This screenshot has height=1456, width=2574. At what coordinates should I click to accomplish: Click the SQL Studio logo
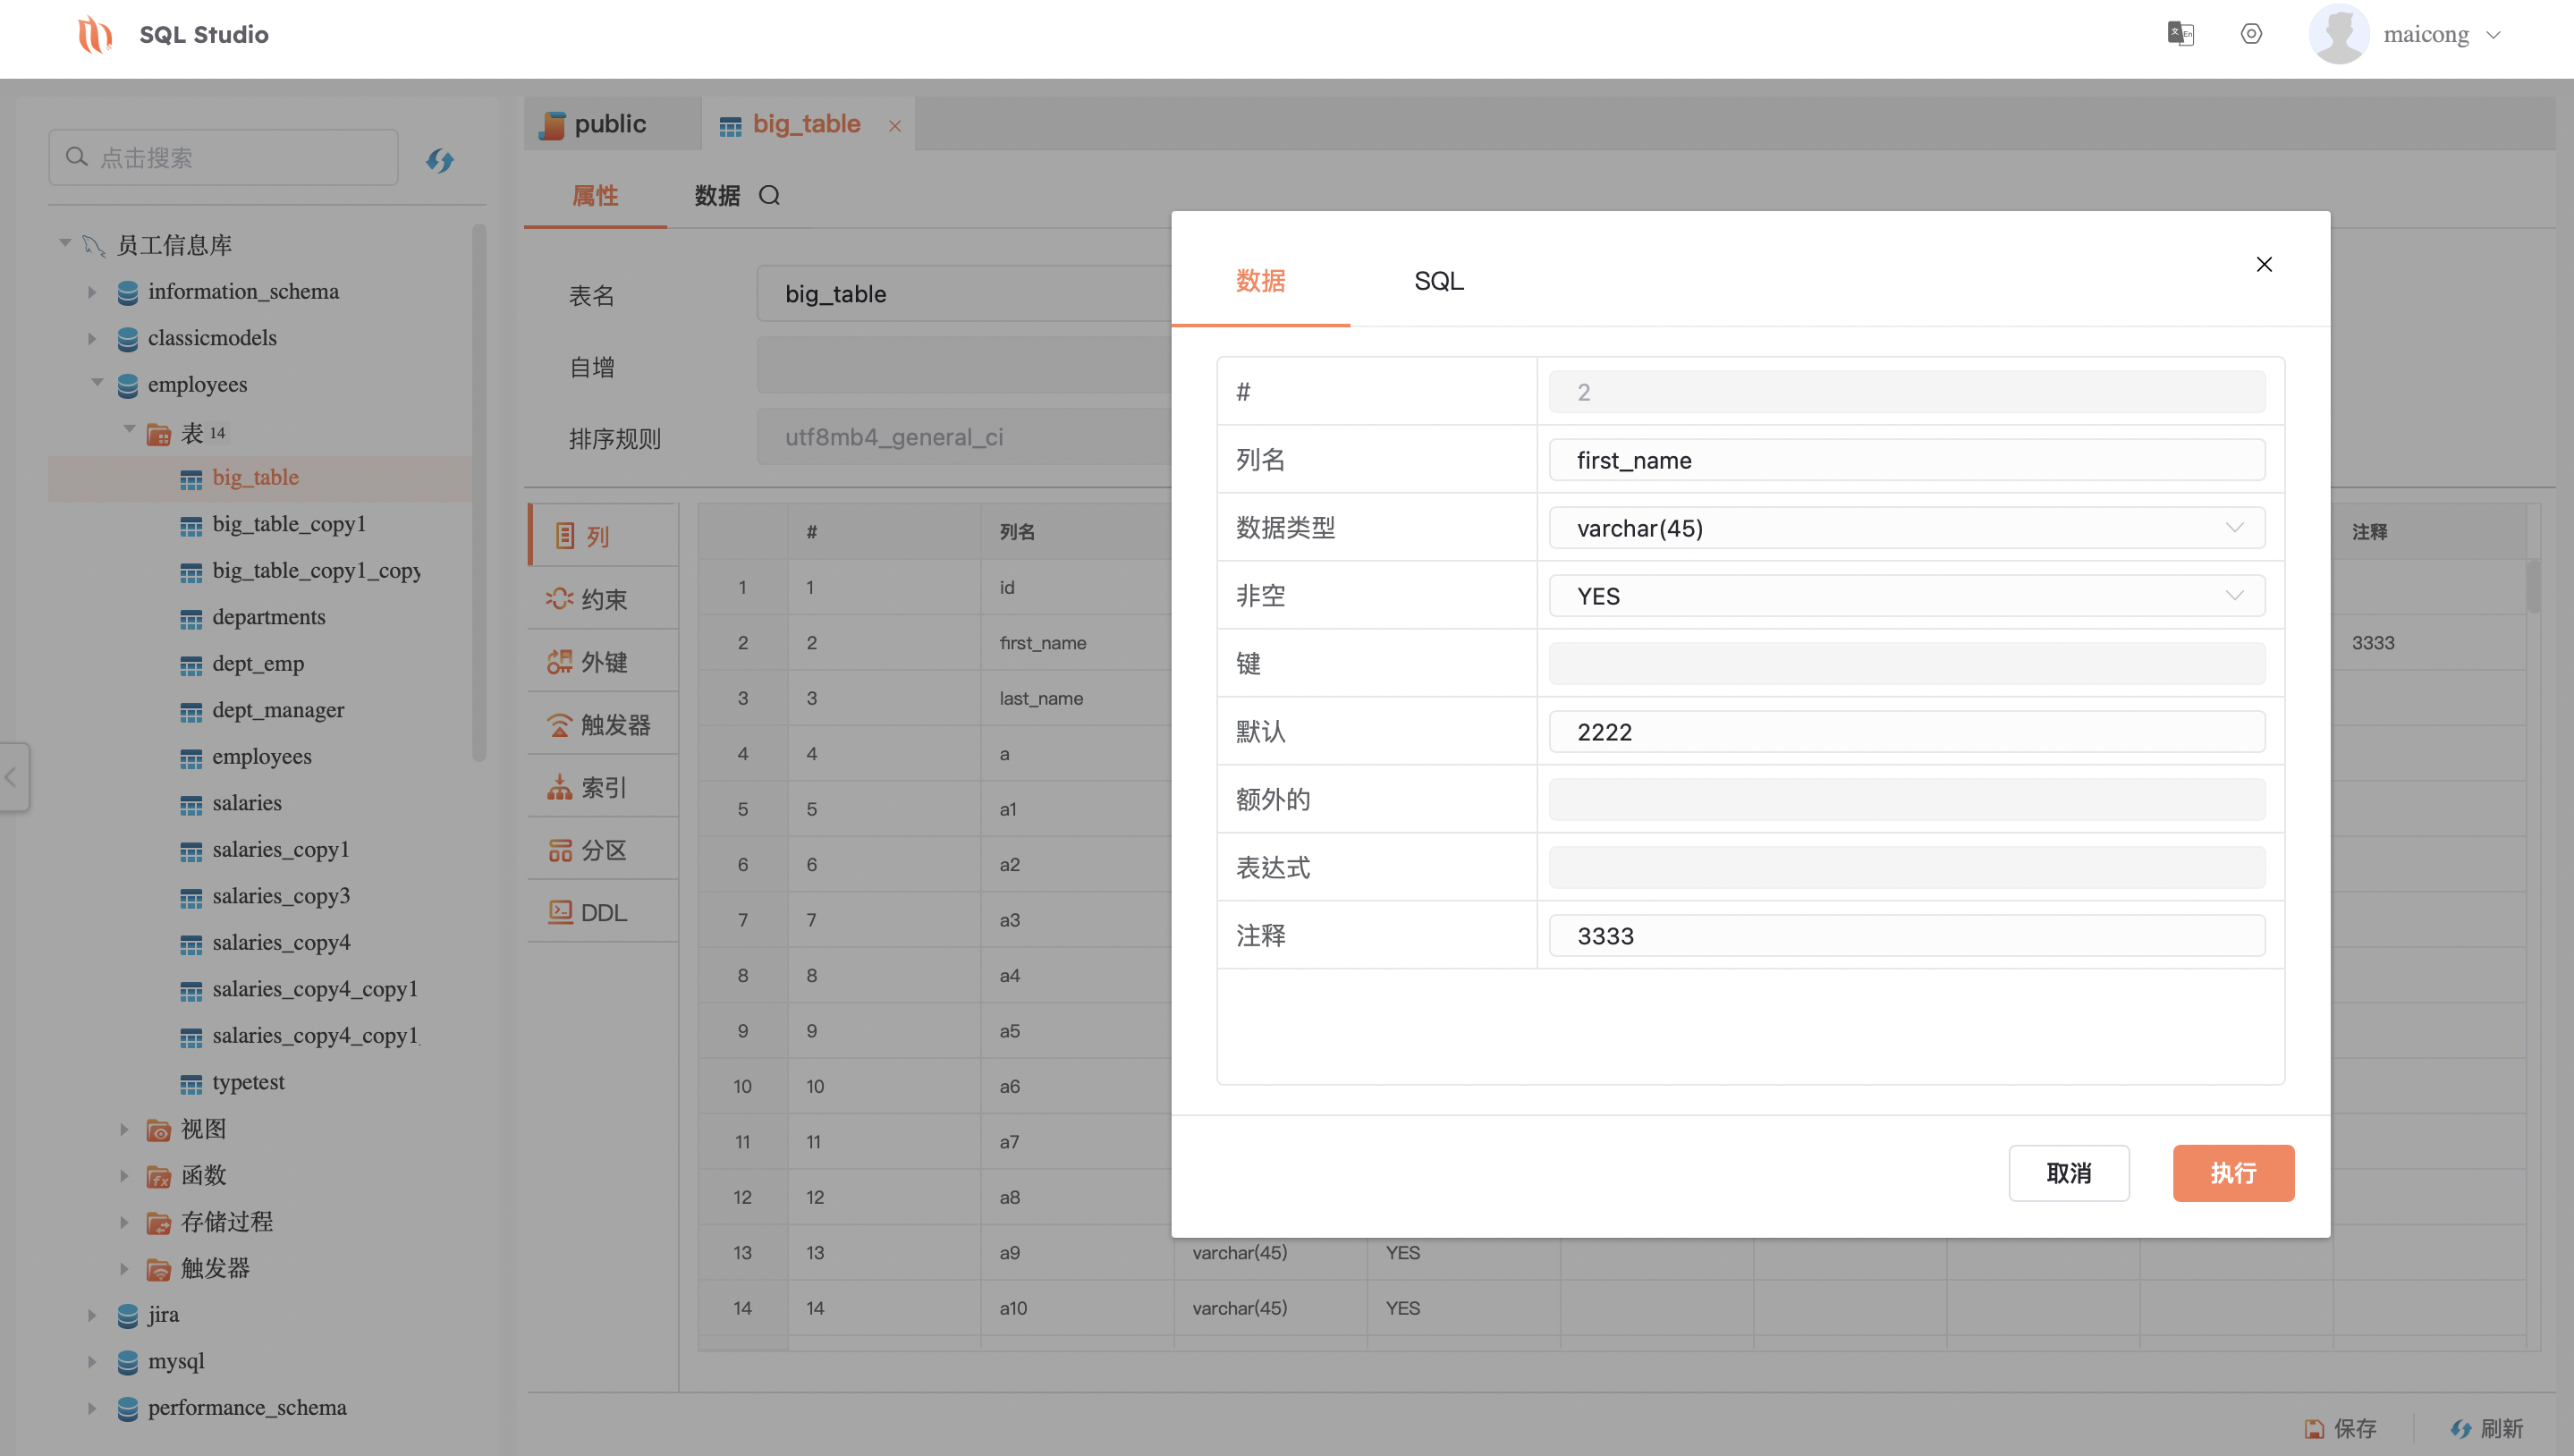point(95,34)
